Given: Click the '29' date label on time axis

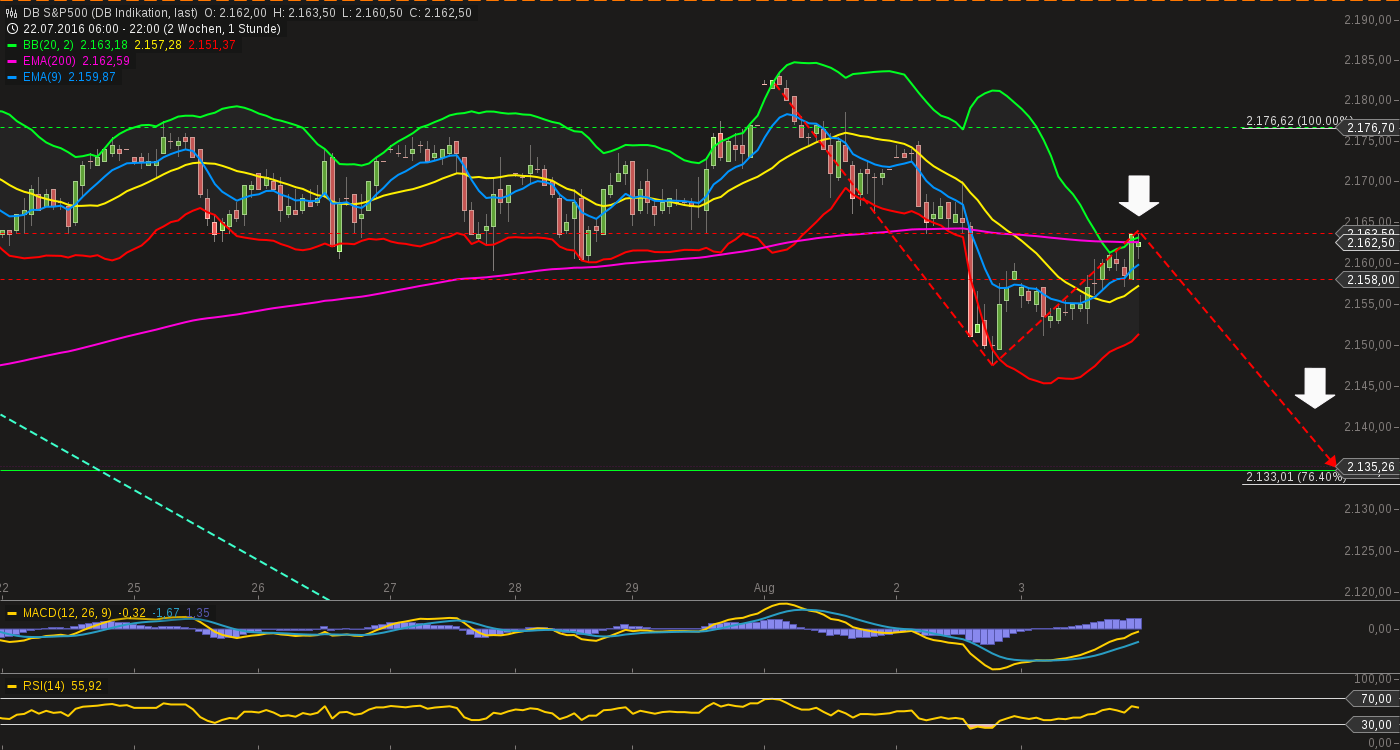Looking at the screenshot, I should tap(632, 588).
